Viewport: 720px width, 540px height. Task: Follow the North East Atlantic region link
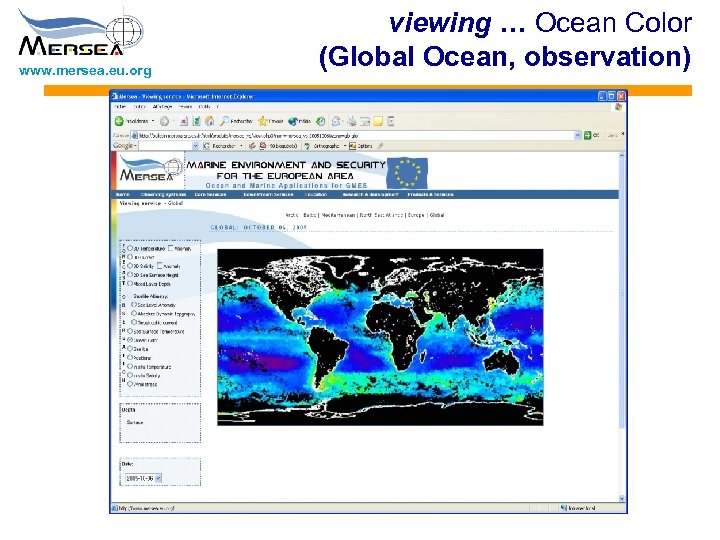[382, 215]
